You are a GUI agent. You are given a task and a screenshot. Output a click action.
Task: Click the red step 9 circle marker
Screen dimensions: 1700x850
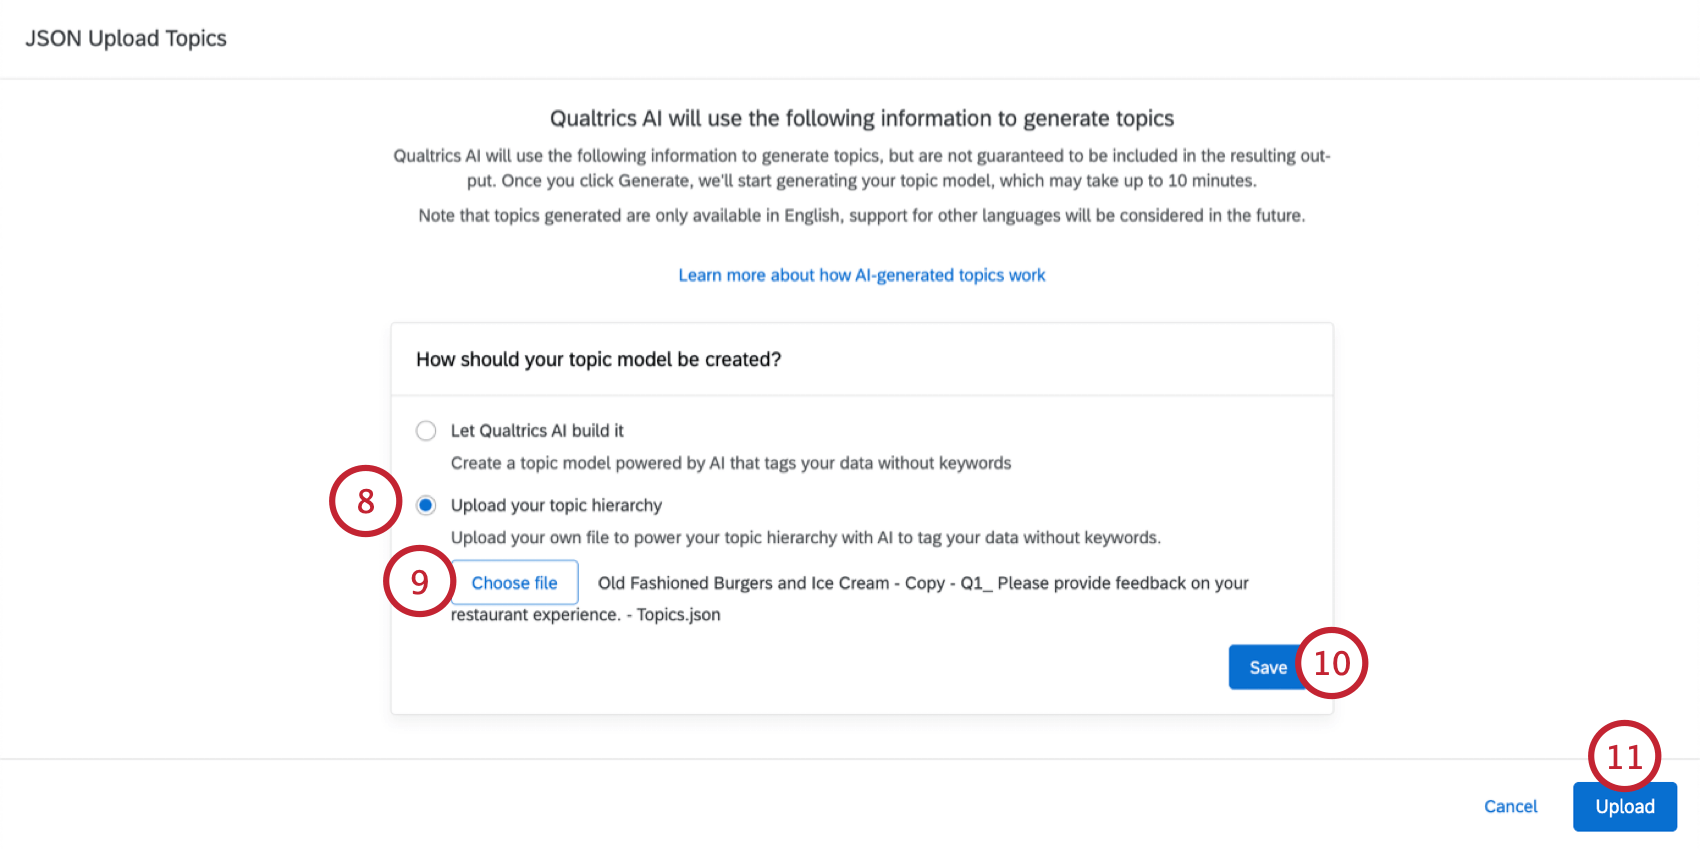pos(419,581)
